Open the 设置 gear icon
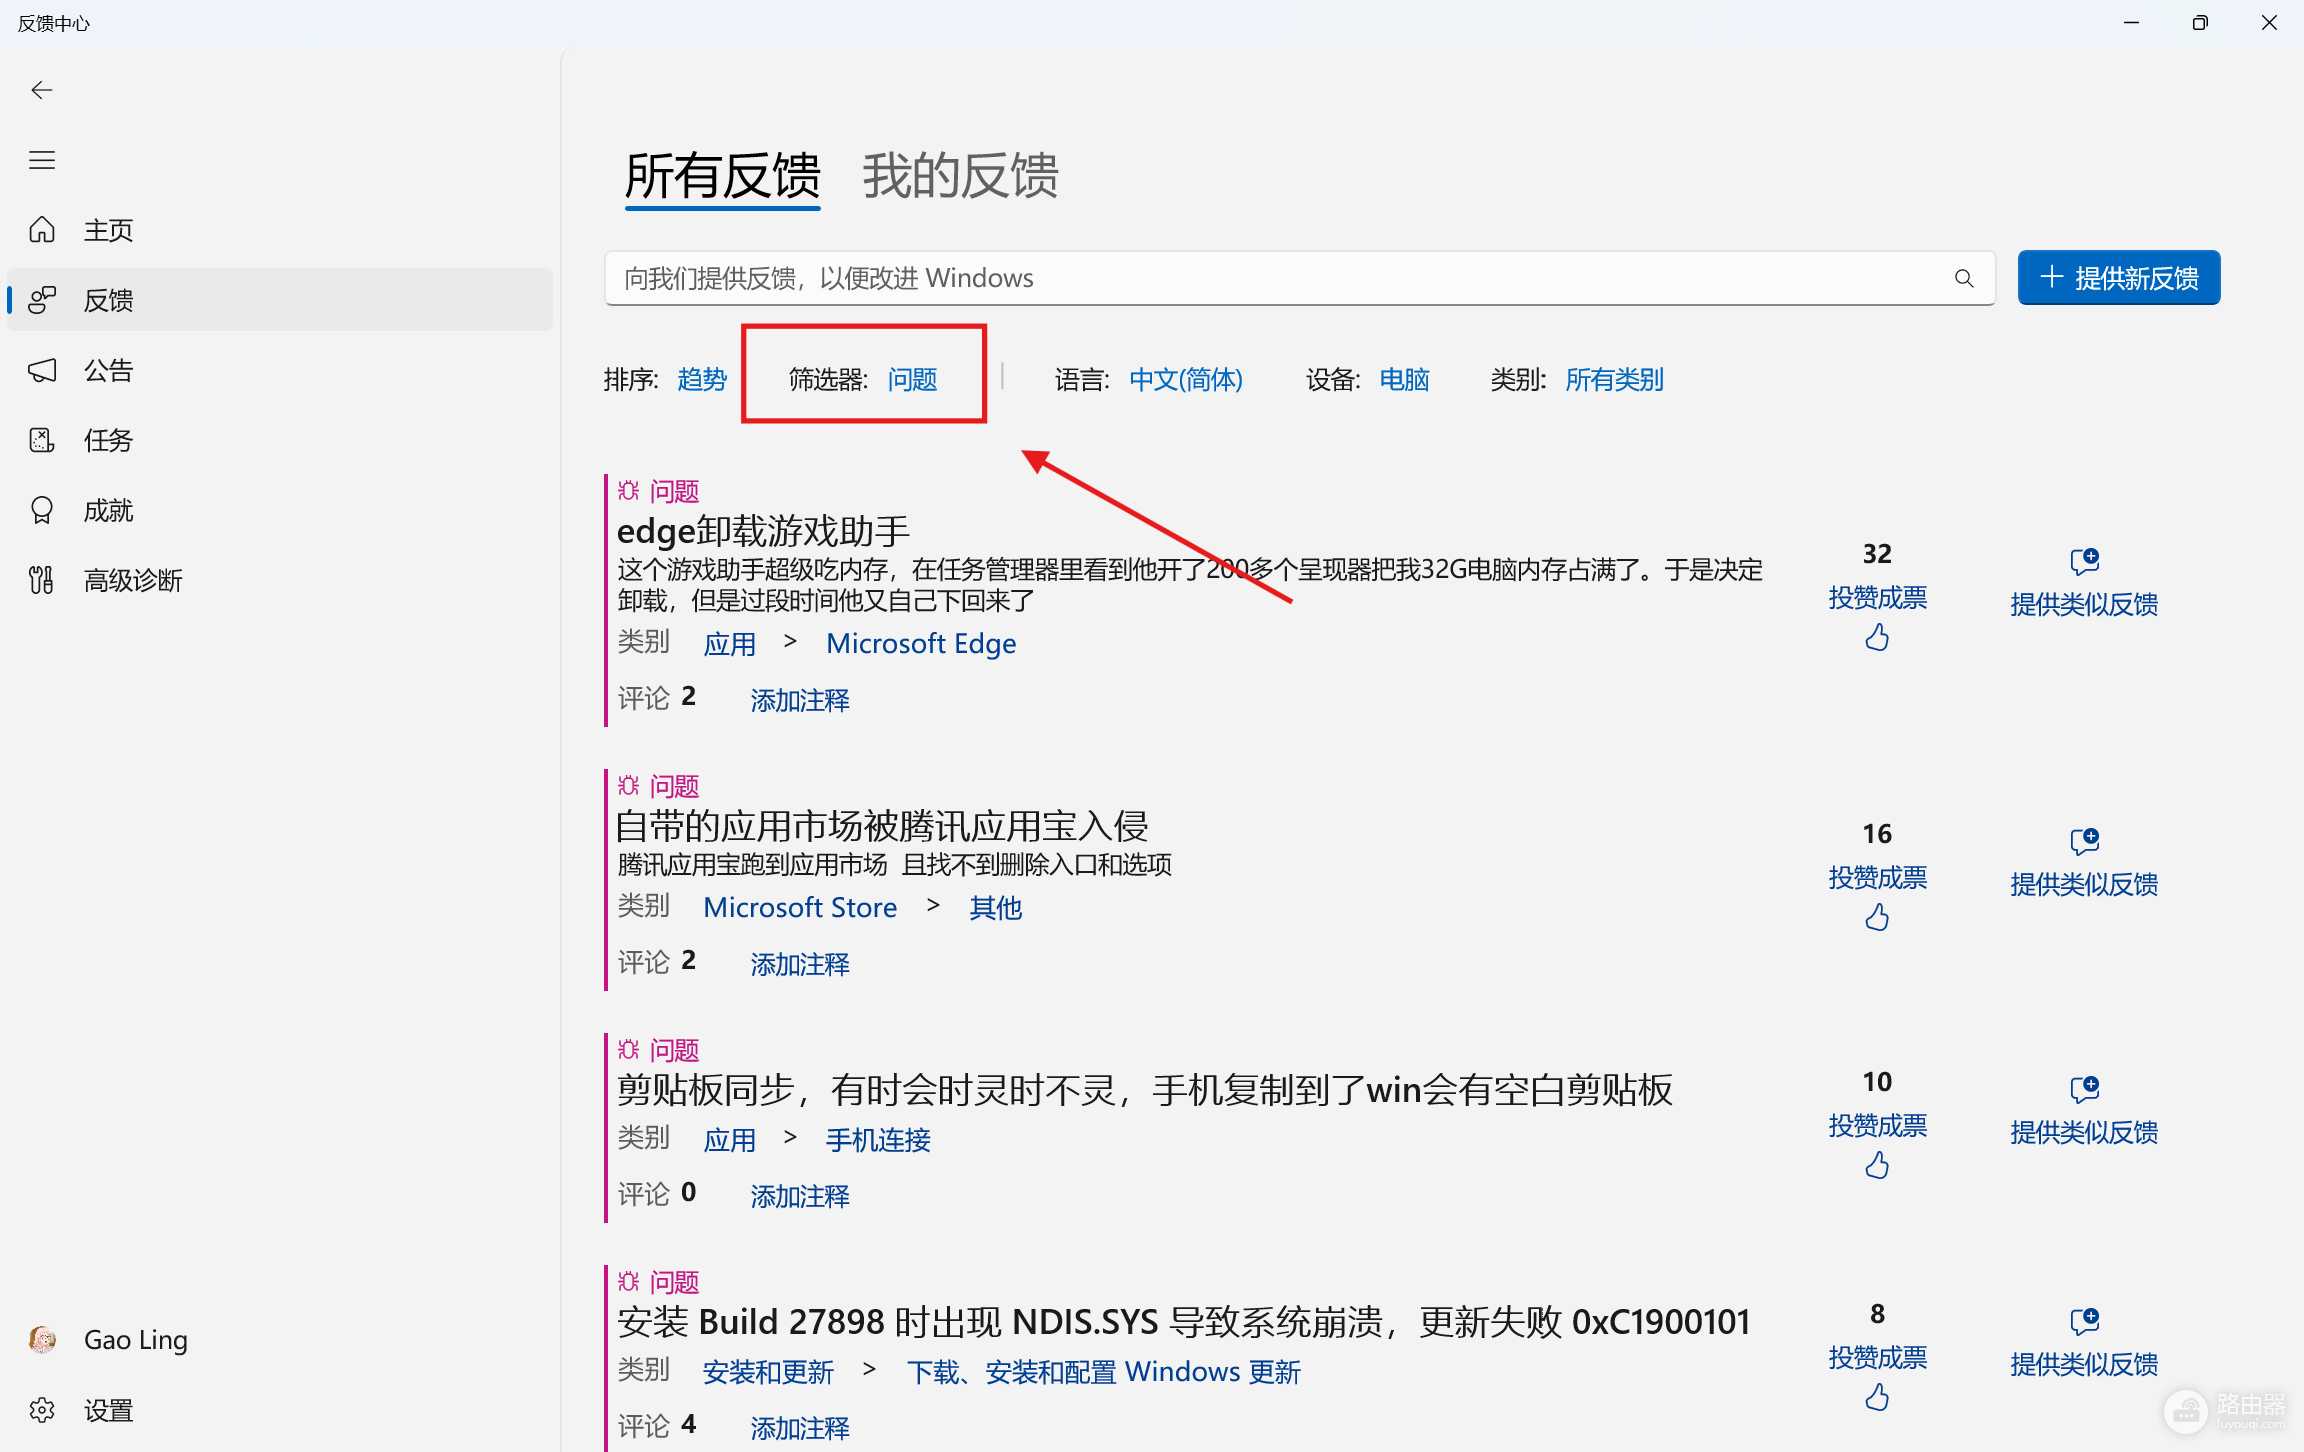 click(x=42, y=1410)
